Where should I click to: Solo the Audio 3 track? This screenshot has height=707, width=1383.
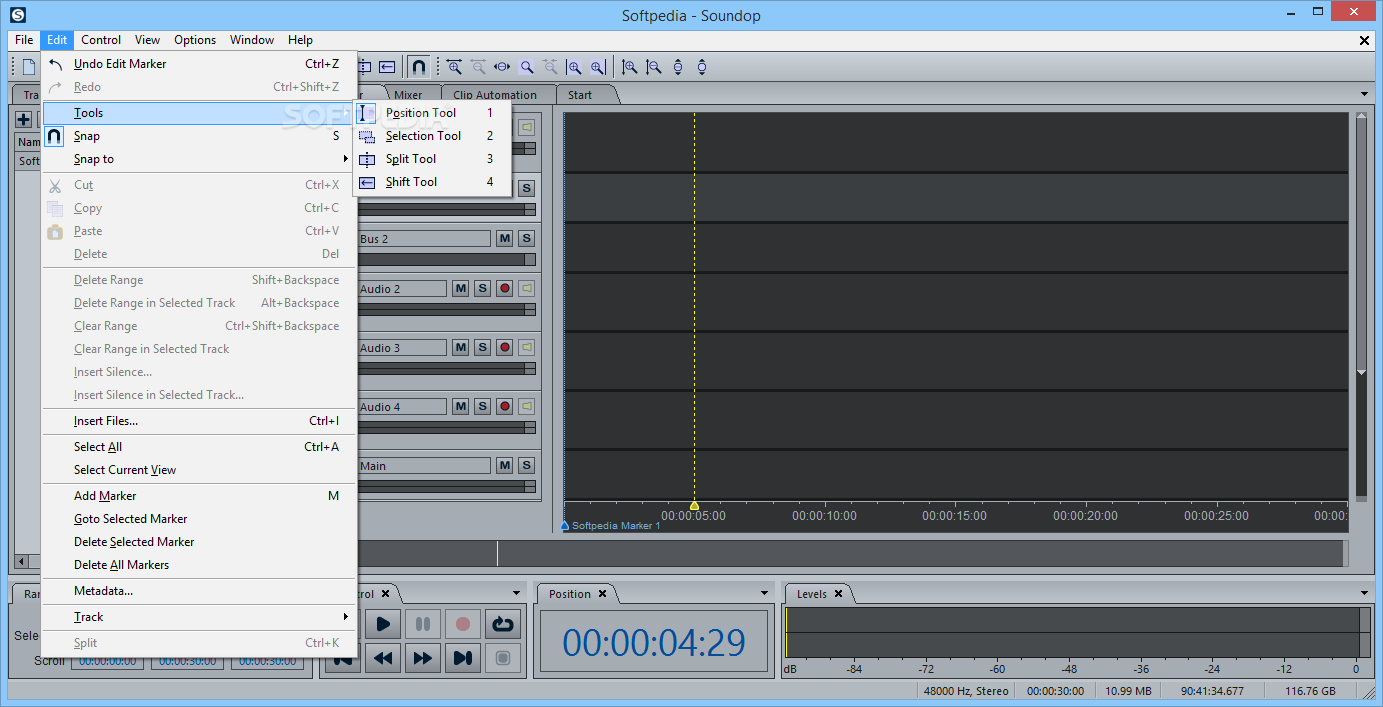pos(482,347)
